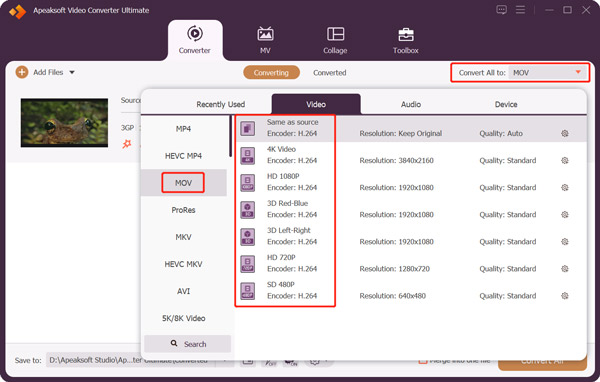Image resolution: width=600 pixels, height=382 pixels.
Task: Click the HD 720P preset icon
Action: coord(248,264)
